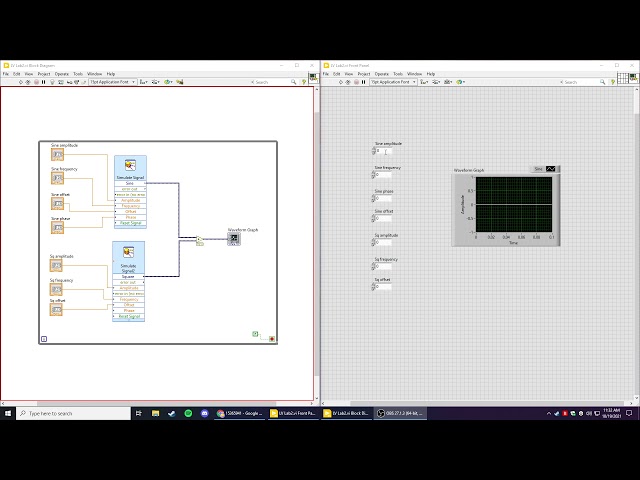This screenshot has width=640, height=480.
Task: Click the Waveform Graph terminal in block diagram
Action: click(x=234, y=238)
